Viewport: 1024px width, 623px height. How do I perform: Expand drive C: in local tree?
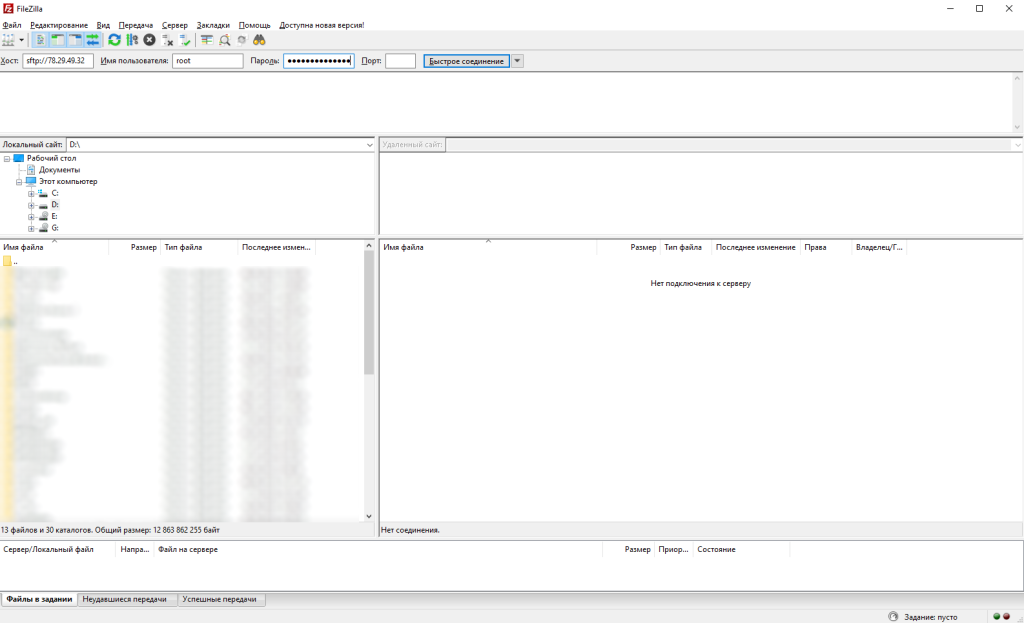point(31,194)
